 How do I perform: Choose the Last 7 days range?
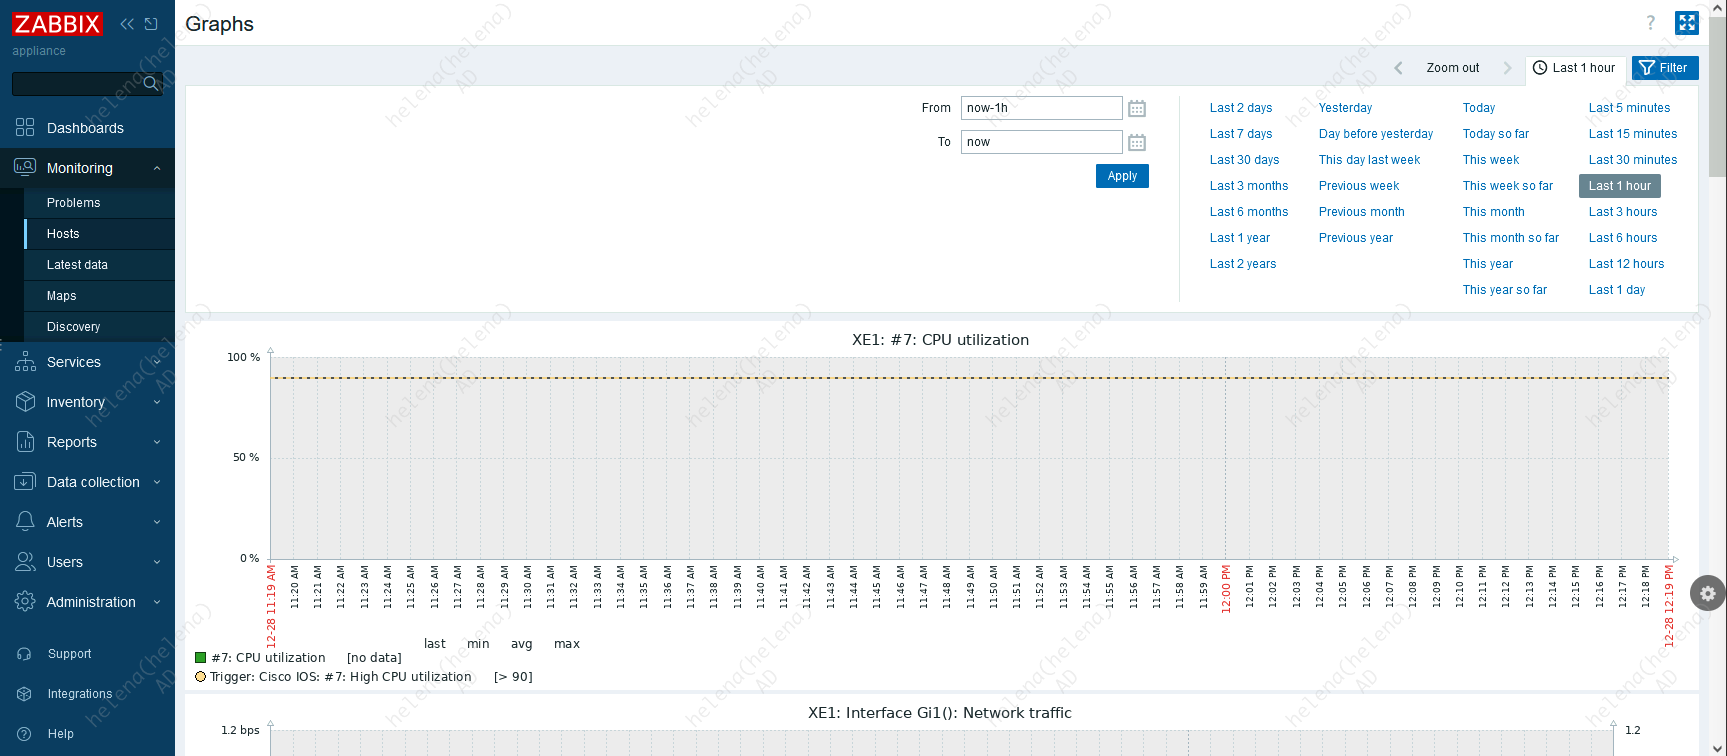coord(1241,134)
